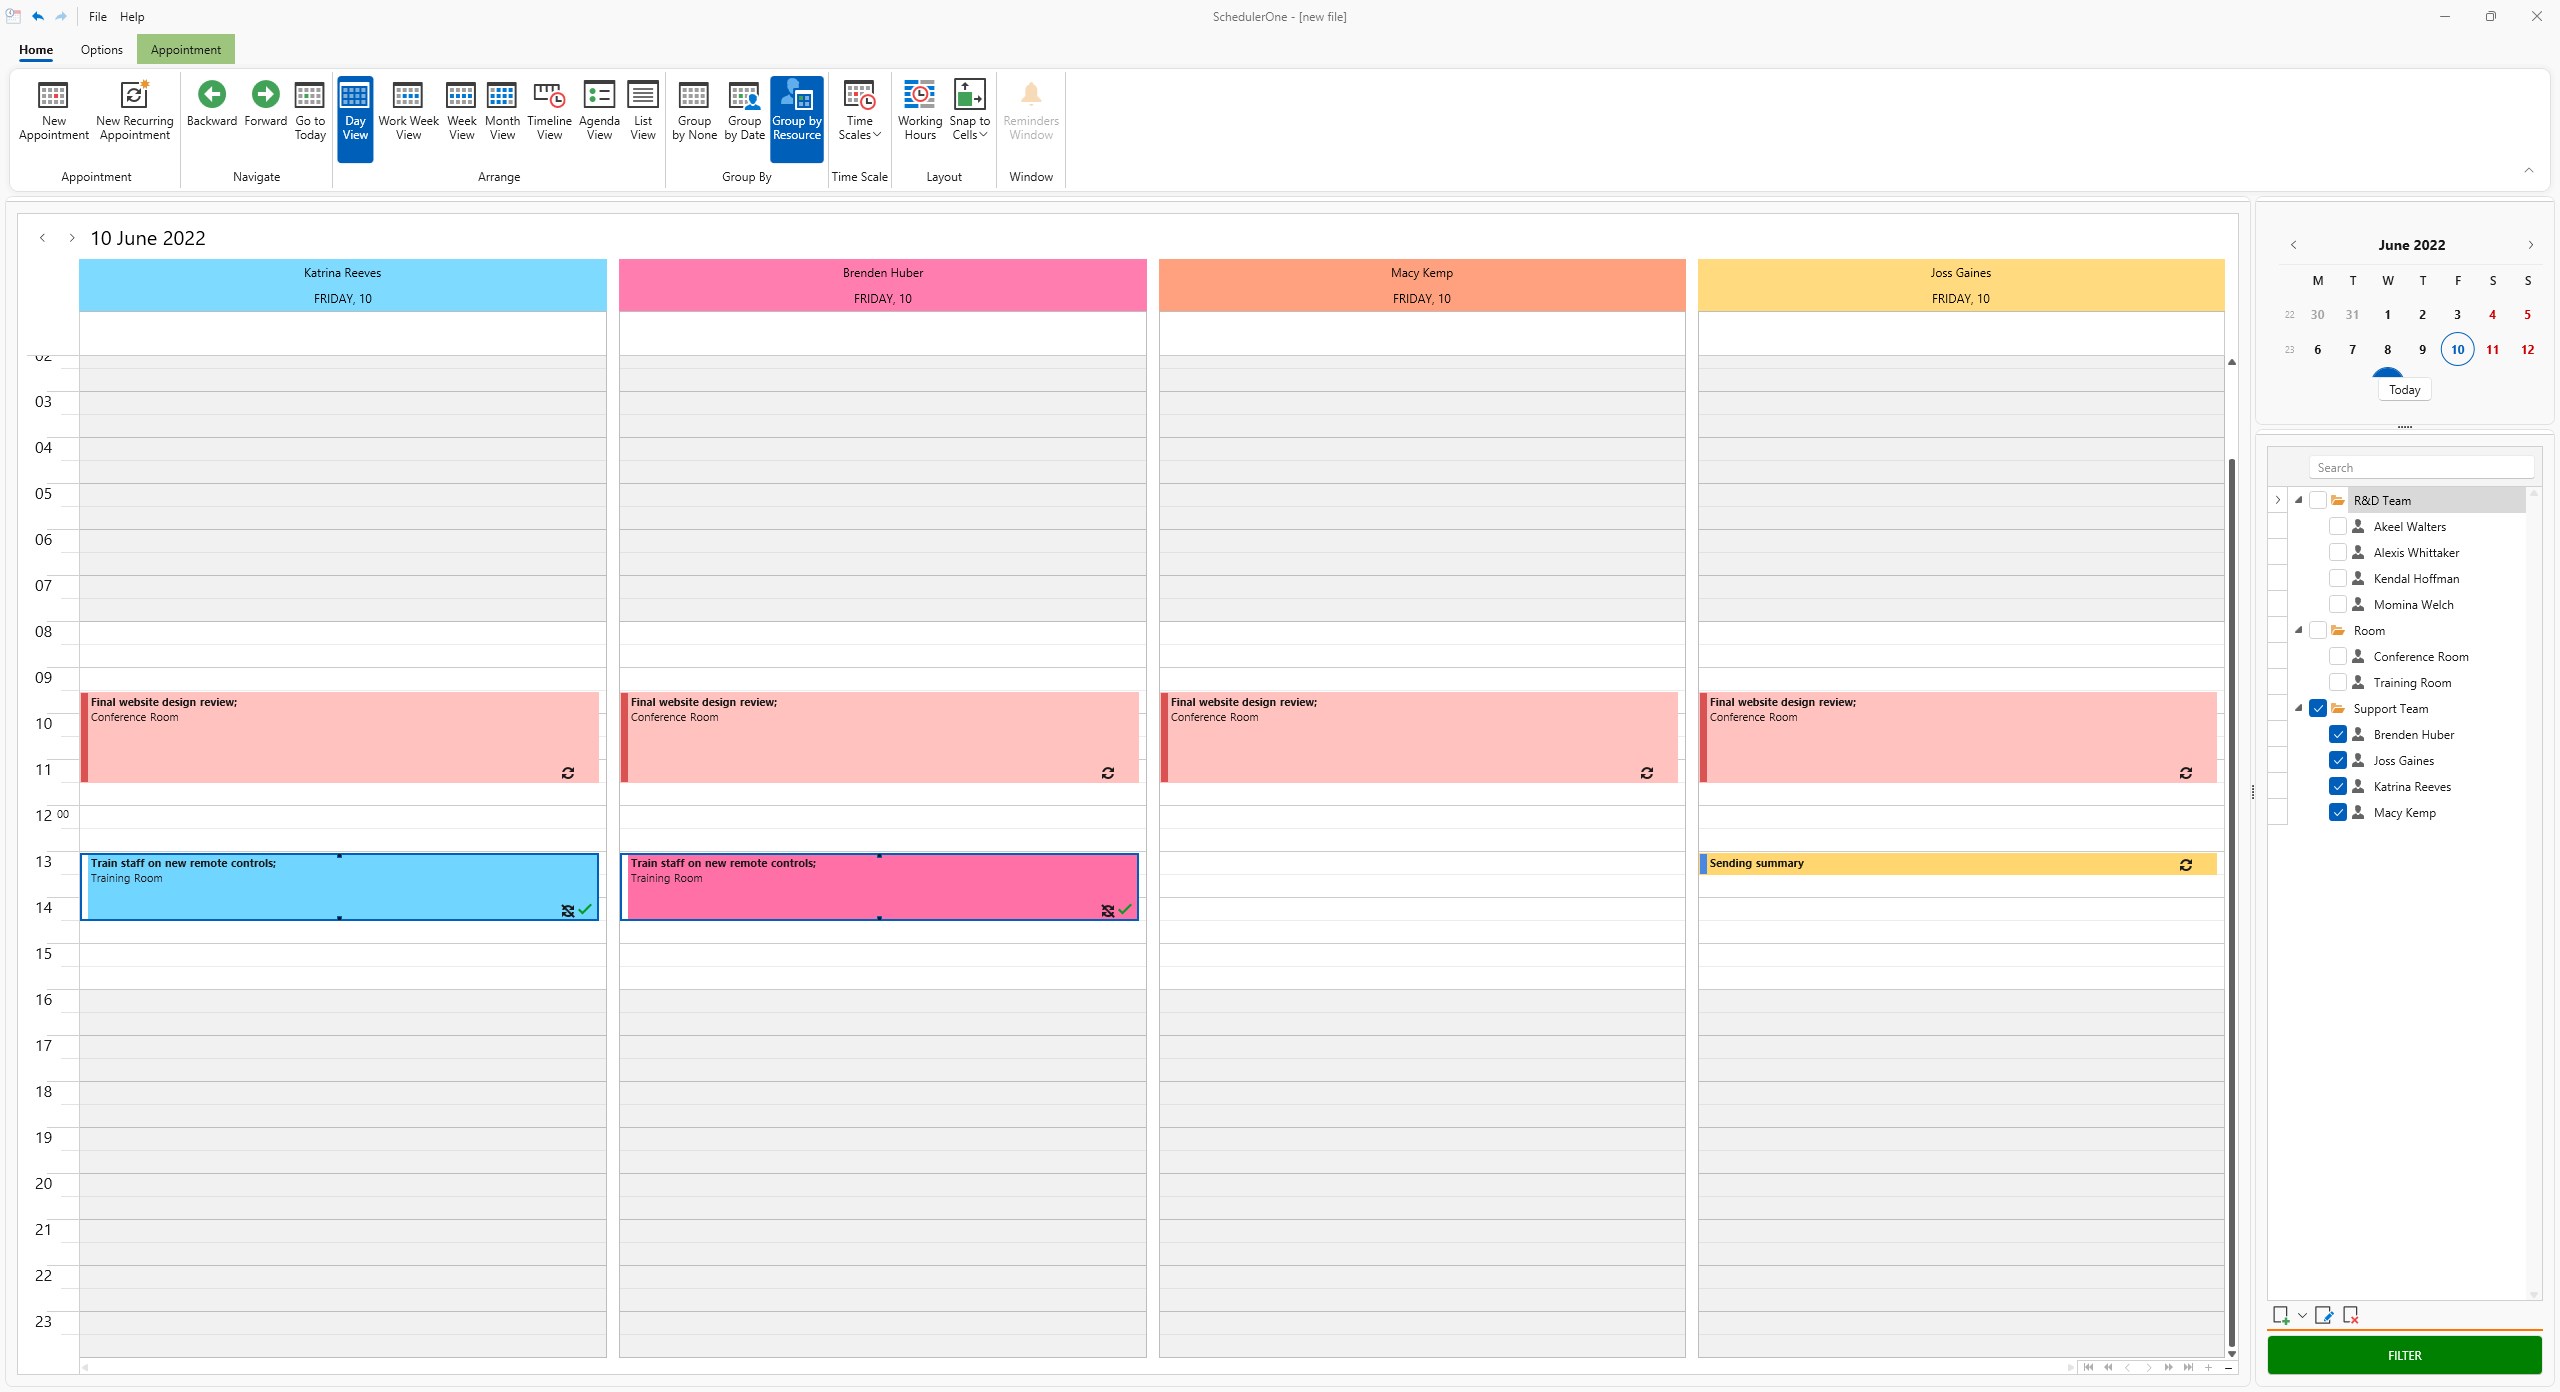Open the Timeline View
The height and width of the screenshot is (1392, 2560).
549,110
